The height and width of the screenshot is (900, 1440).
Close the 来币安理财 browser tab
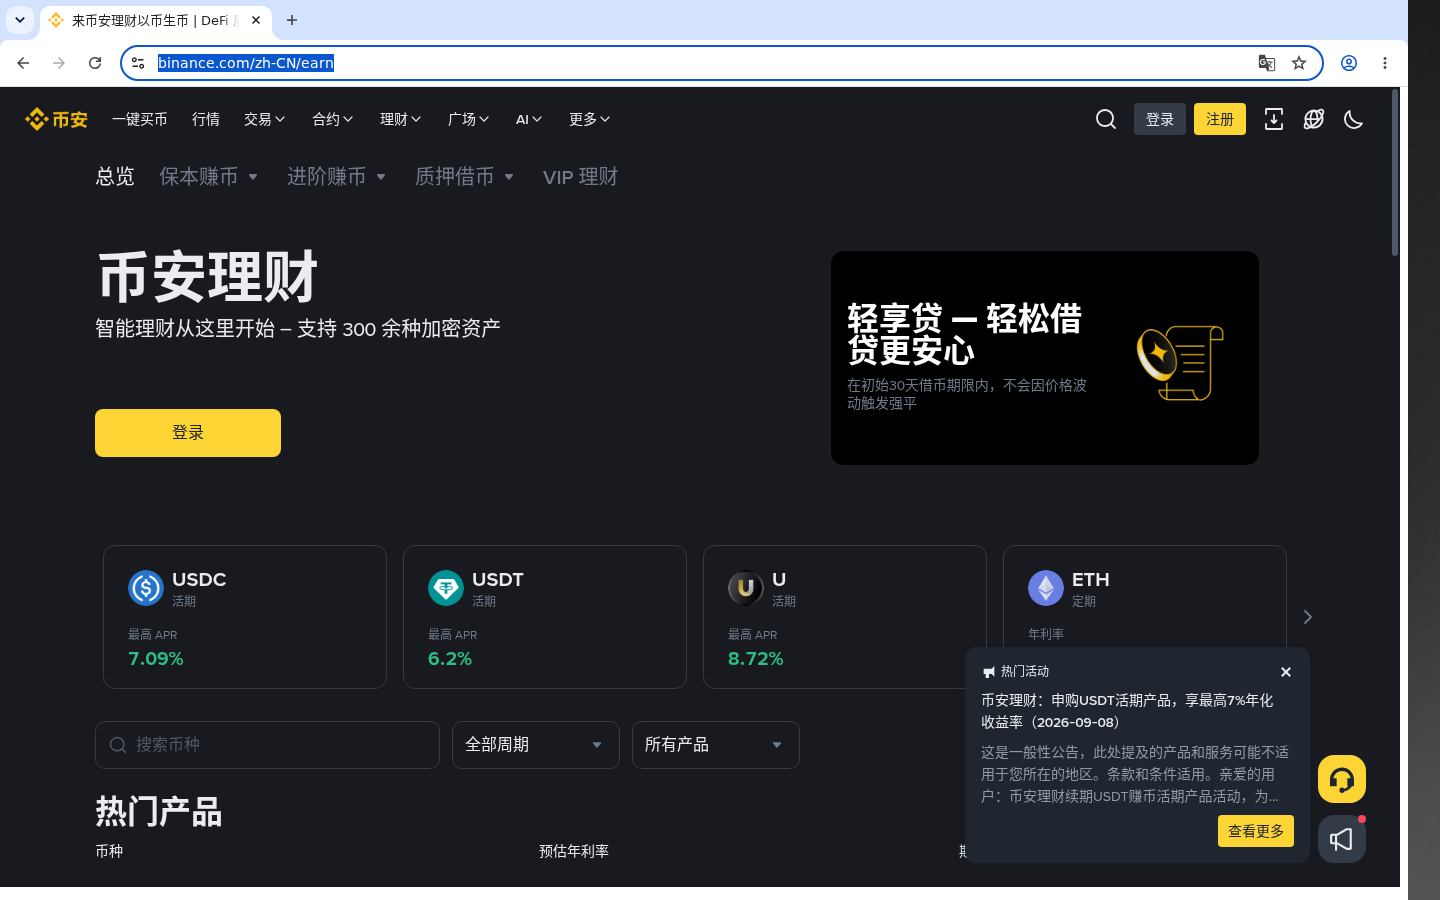click(256, 20)
